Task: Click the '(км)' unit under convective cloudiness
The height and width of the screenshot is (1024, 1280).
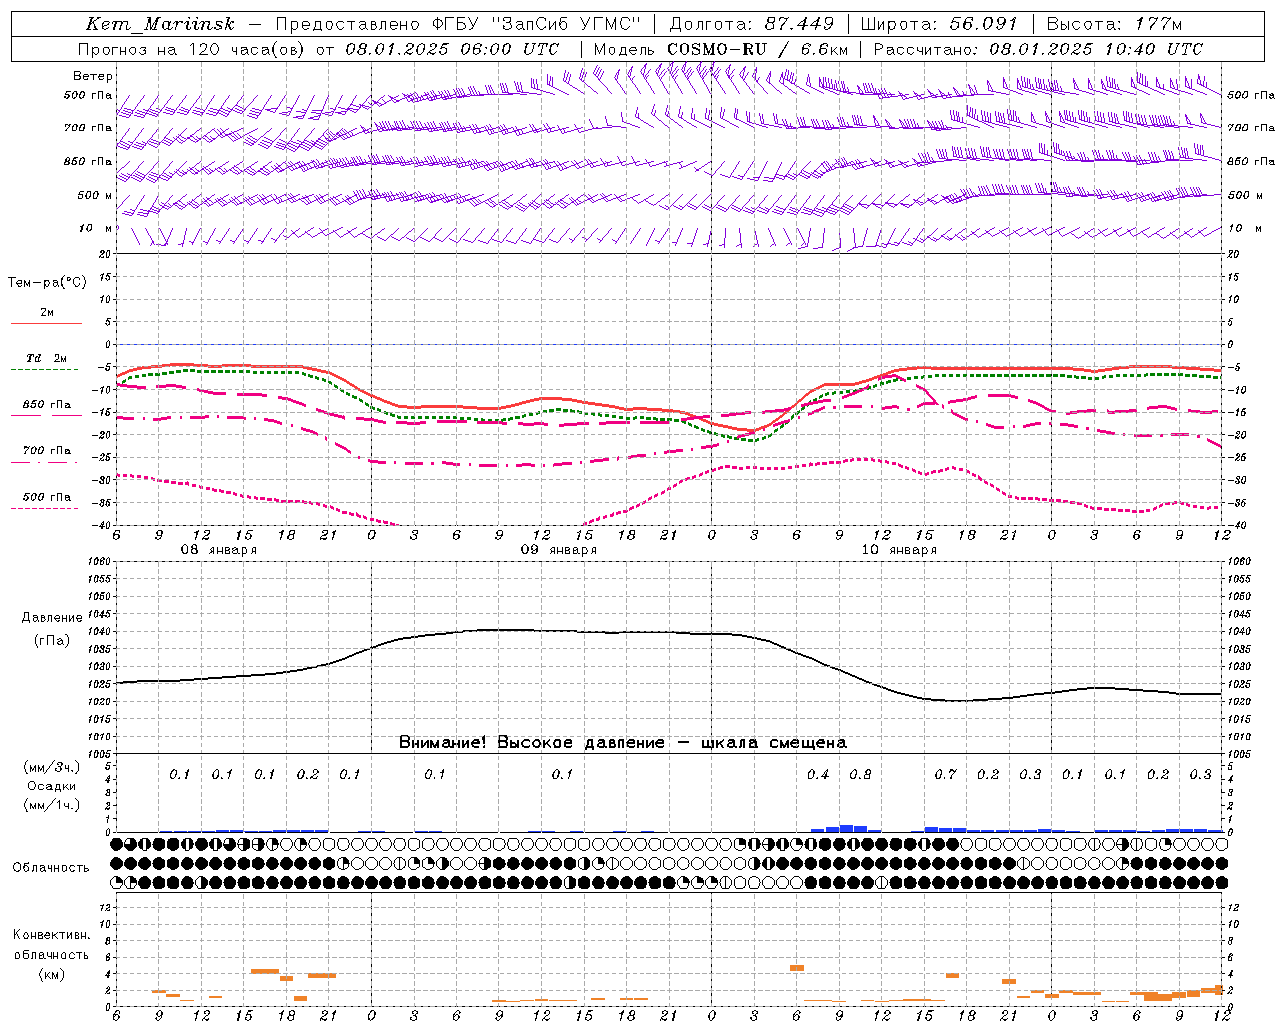Action: (51, 974)
